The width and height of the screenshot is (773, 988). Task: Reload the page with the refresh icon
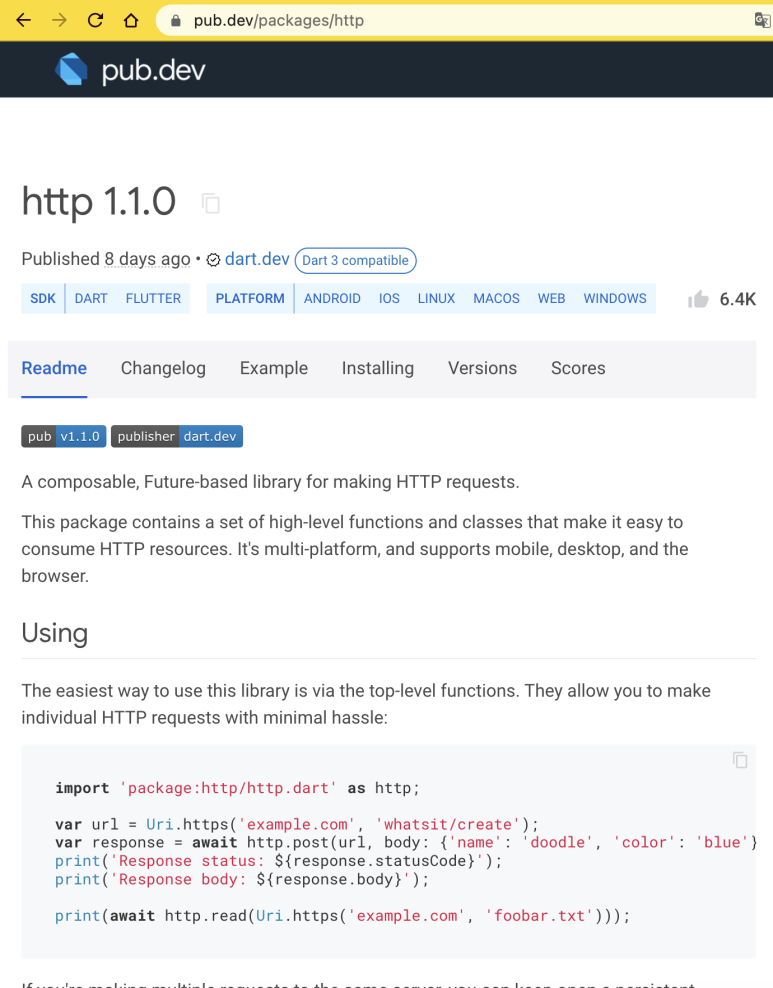[x=95, y=21]
